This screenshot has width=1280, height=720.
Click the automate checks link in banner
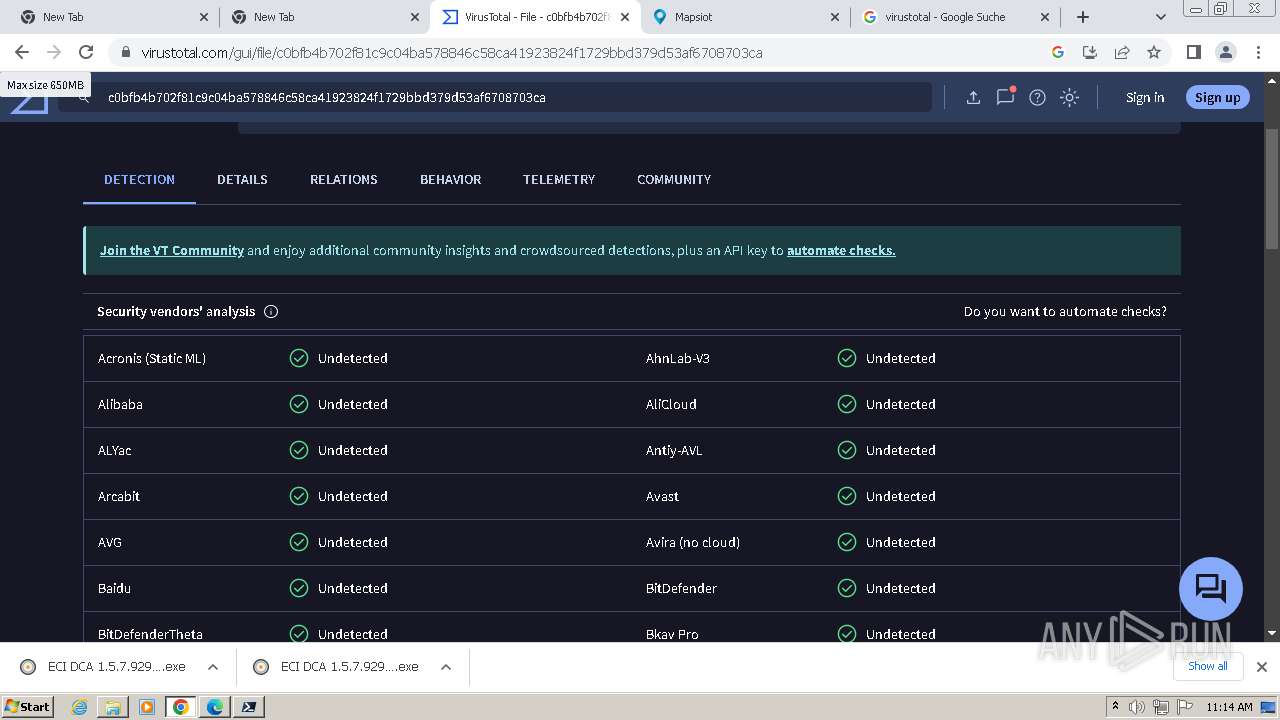841,251
